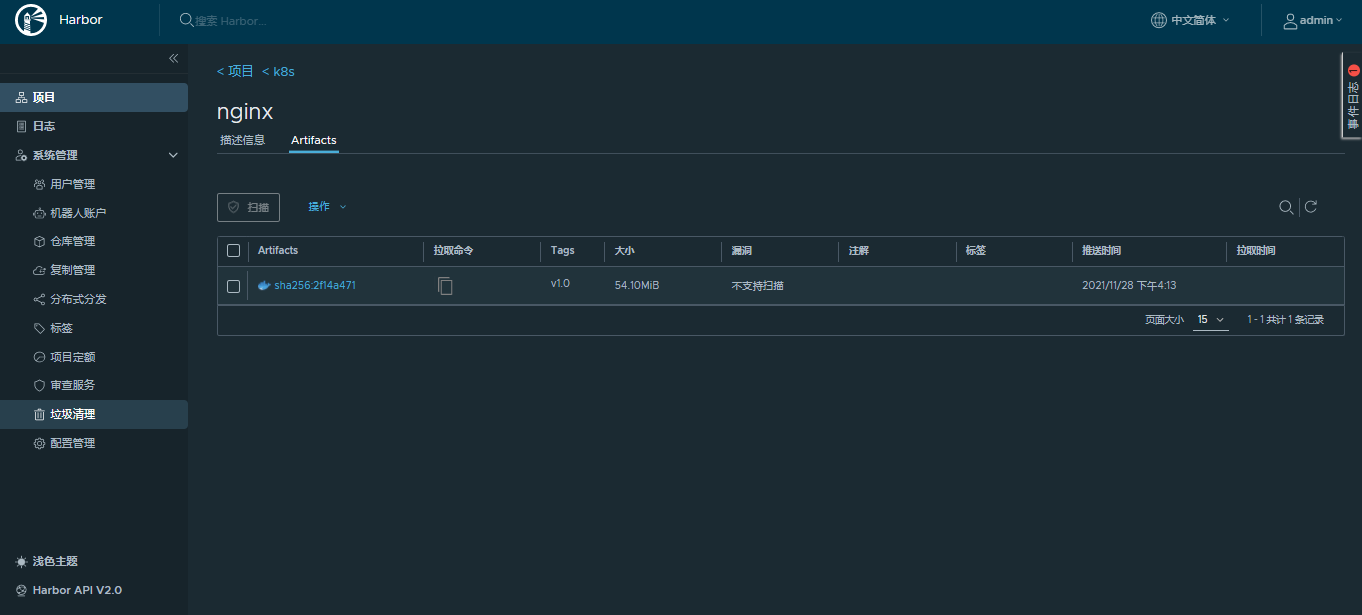Click the 日志 logs icon in sidebar
The width and height of the screenshot is (1362, 615).
click(21, 126)
